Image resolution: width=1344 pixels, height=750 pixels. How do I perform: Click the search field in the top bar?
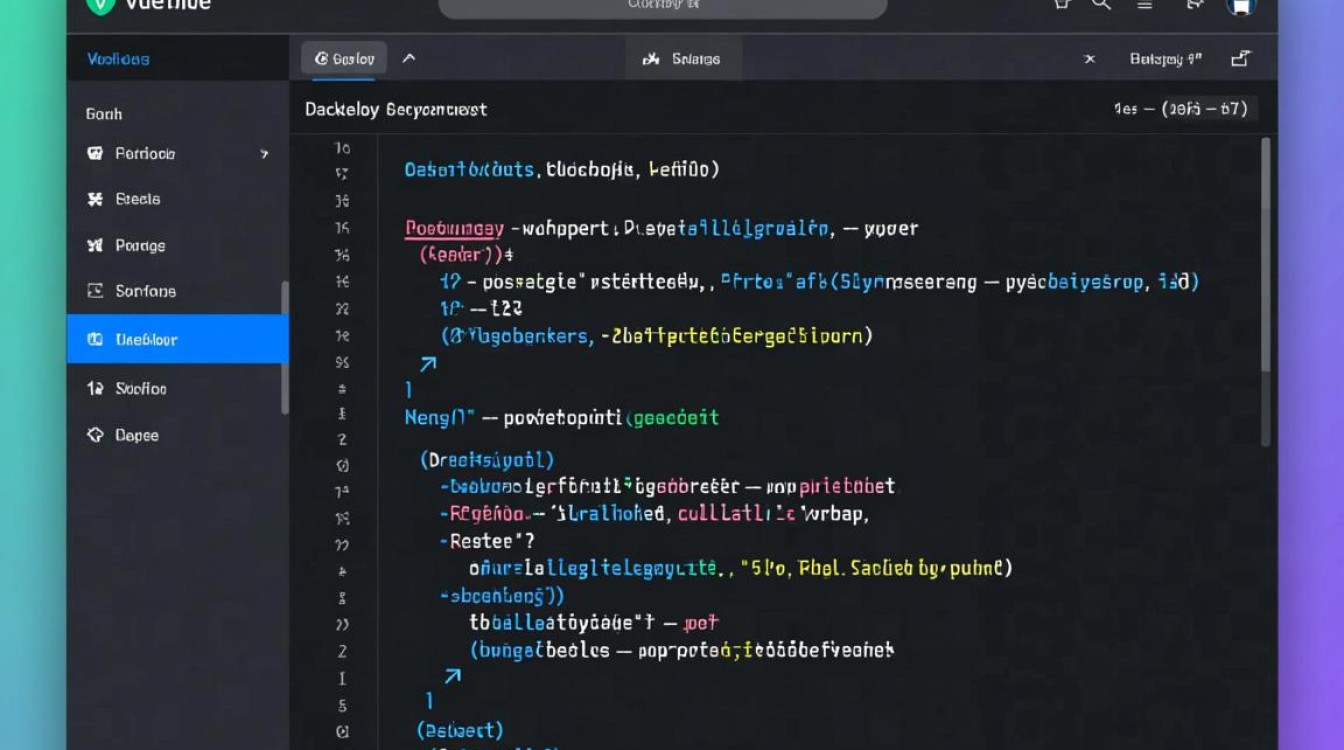coord(663,7)
